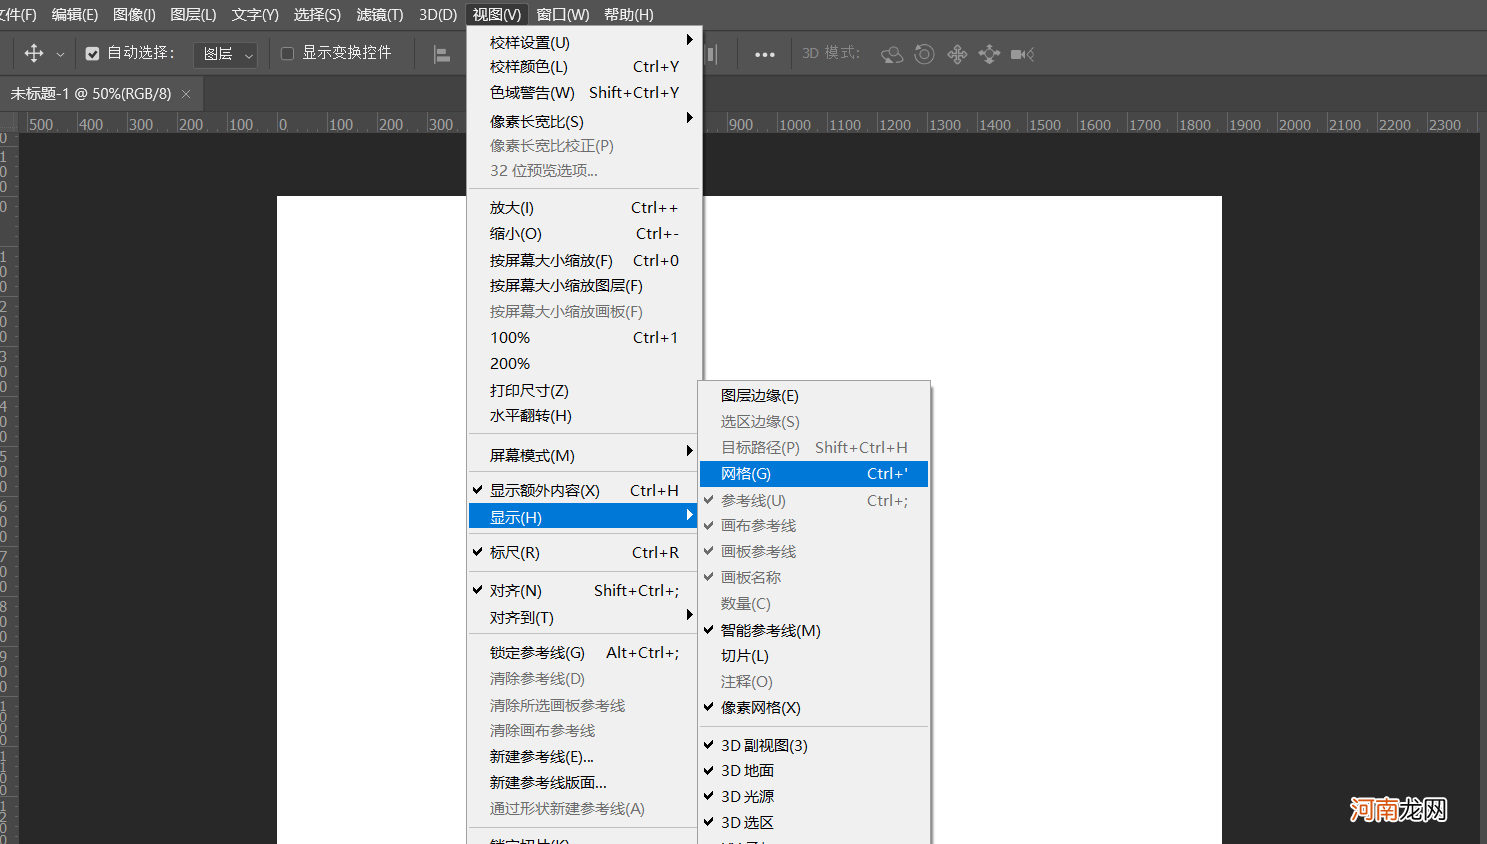The height and width of the screenshot is (844, 1487).
Task: Select the 100% zoom entry
Action: (585, 338)
